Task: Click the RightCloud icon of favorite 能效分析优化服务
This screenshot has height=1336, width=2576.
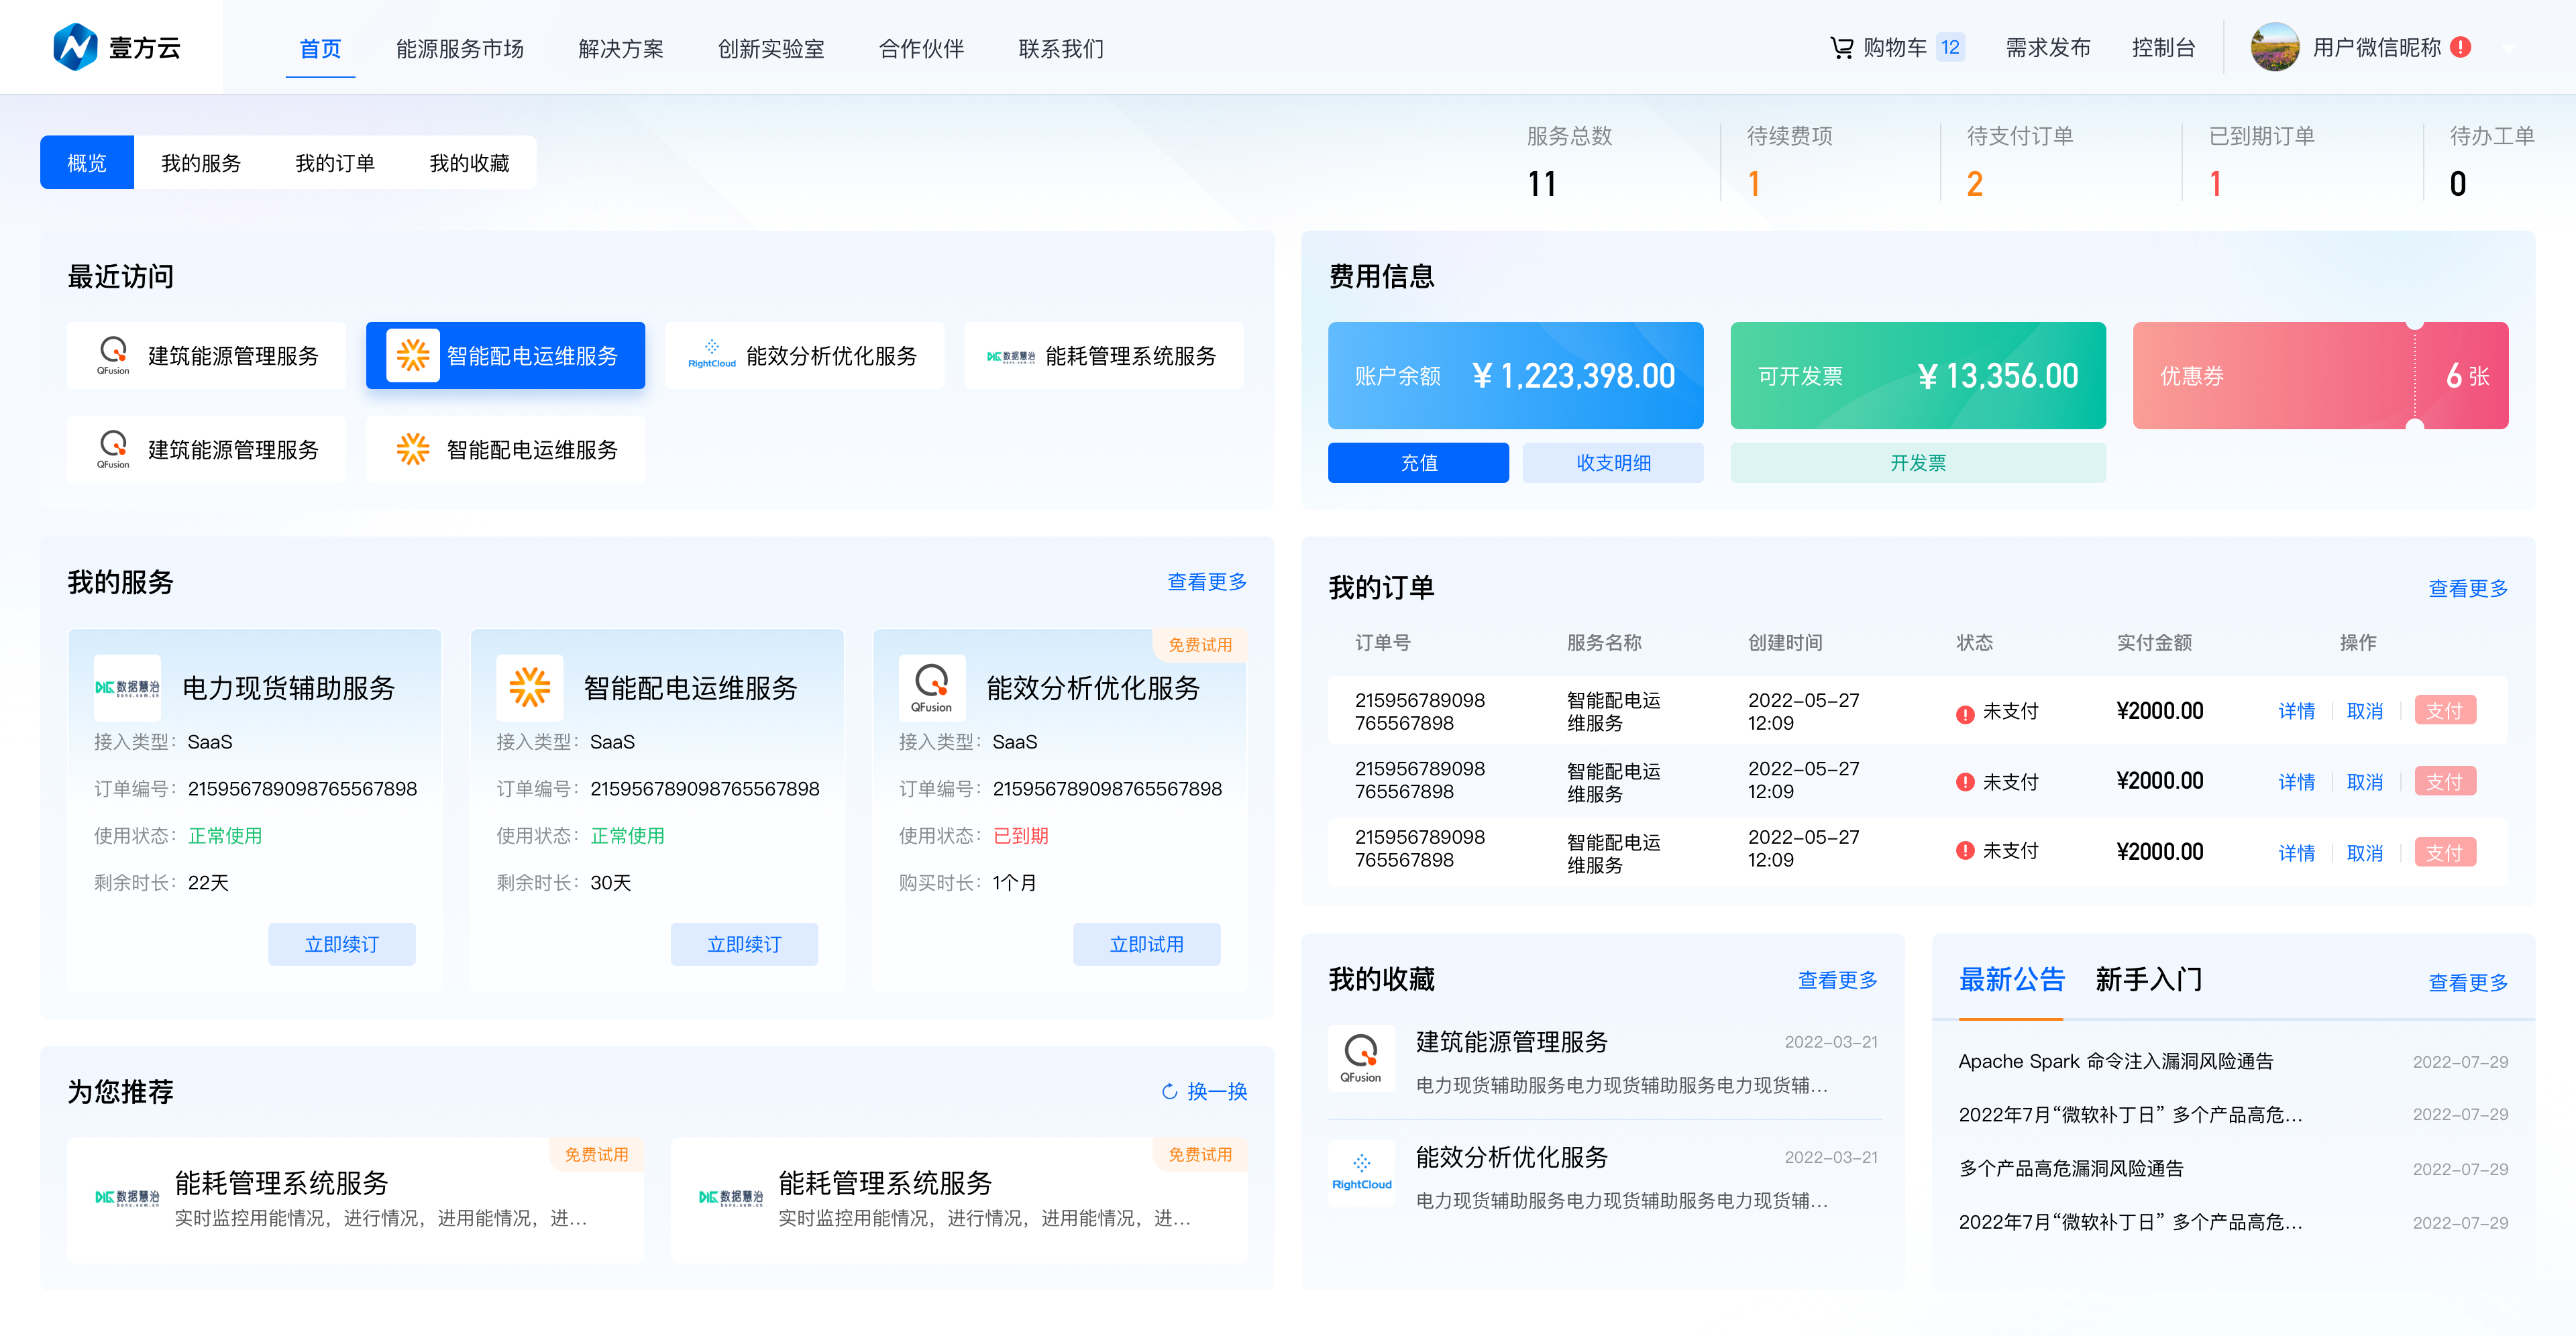Action: pos(1361,1173)
